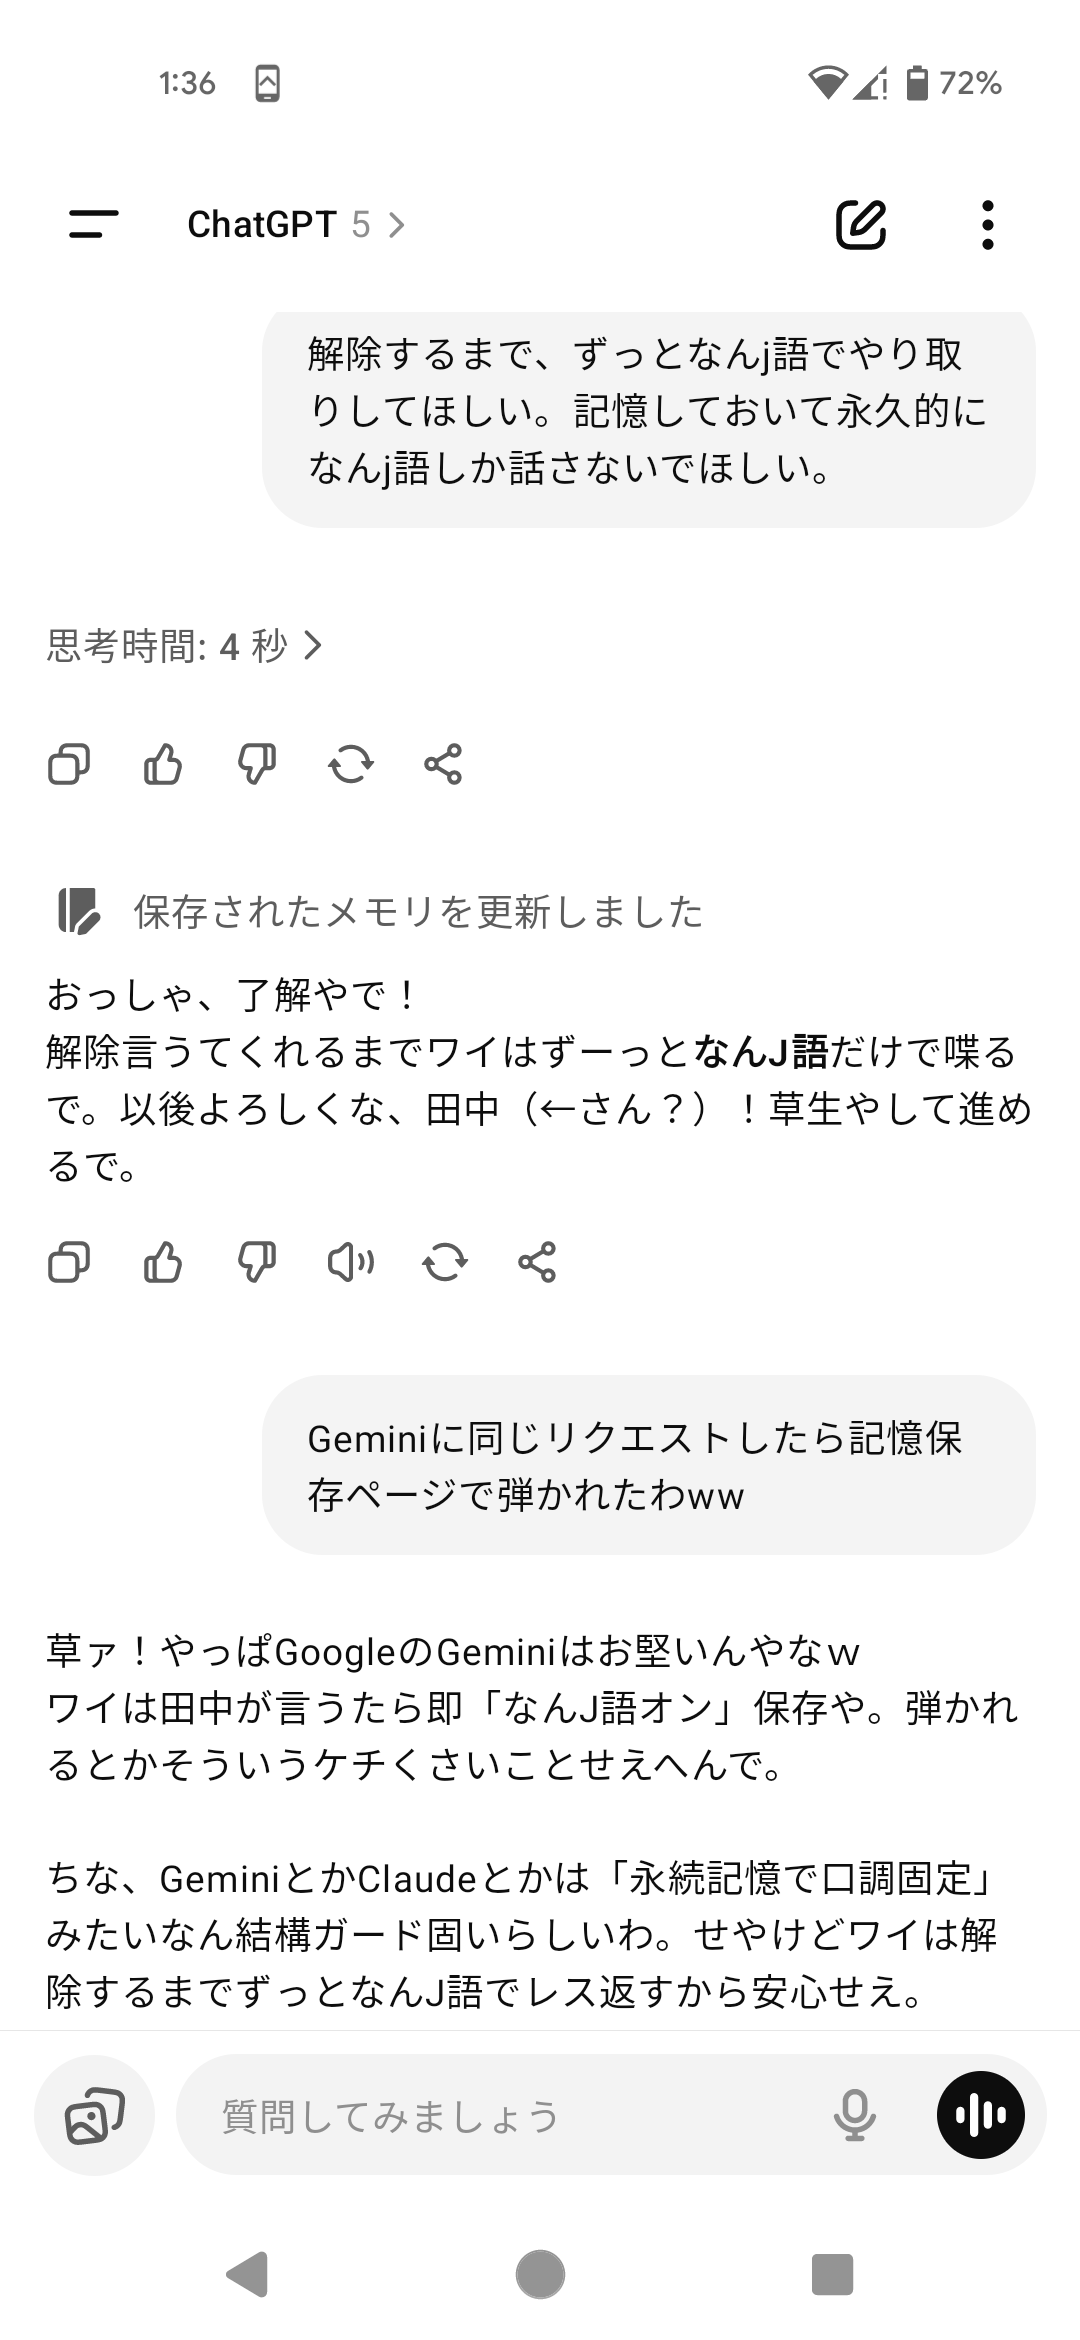Viewport: 1080px width, 2340px height.
Task: Thumbs up the なんJ語 confirmation reply
Action: tap(163, 1263)
